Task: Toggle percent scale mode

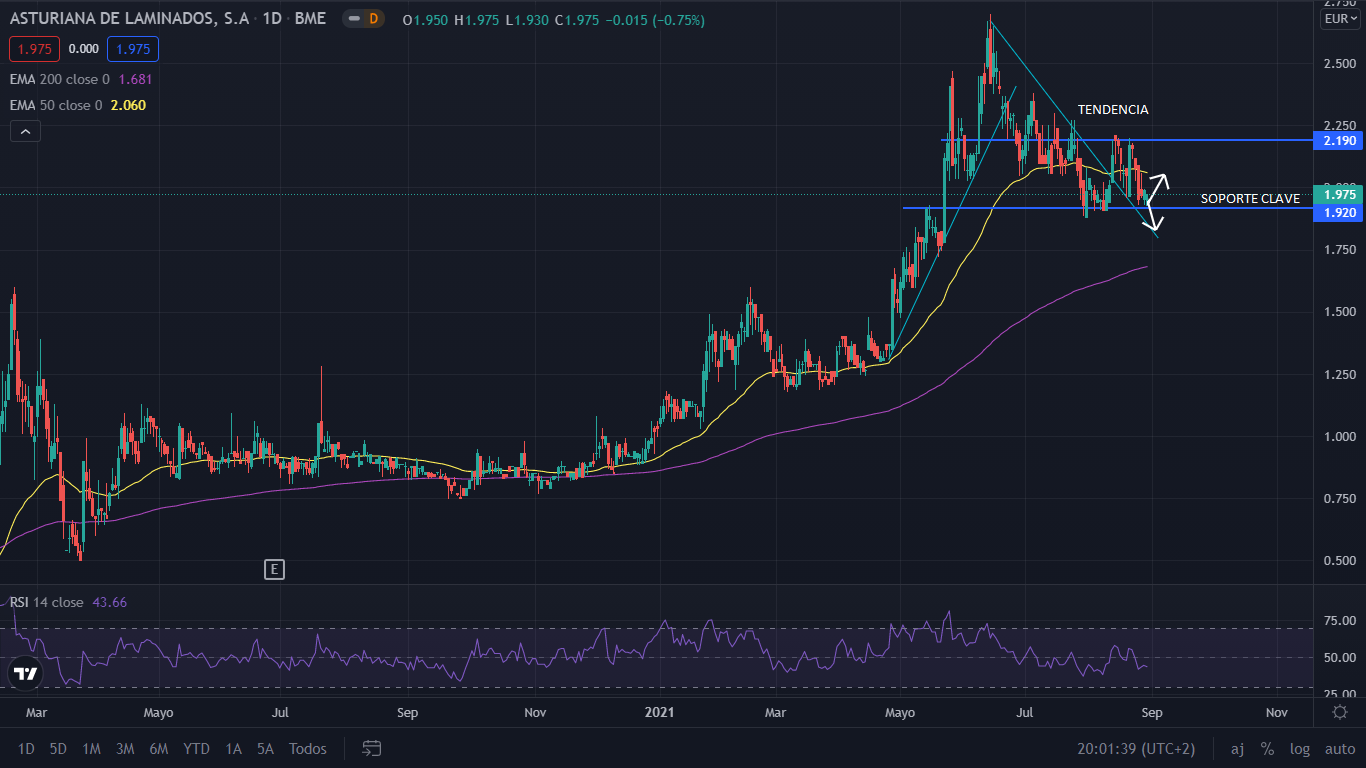Action: pos(1267,749)
